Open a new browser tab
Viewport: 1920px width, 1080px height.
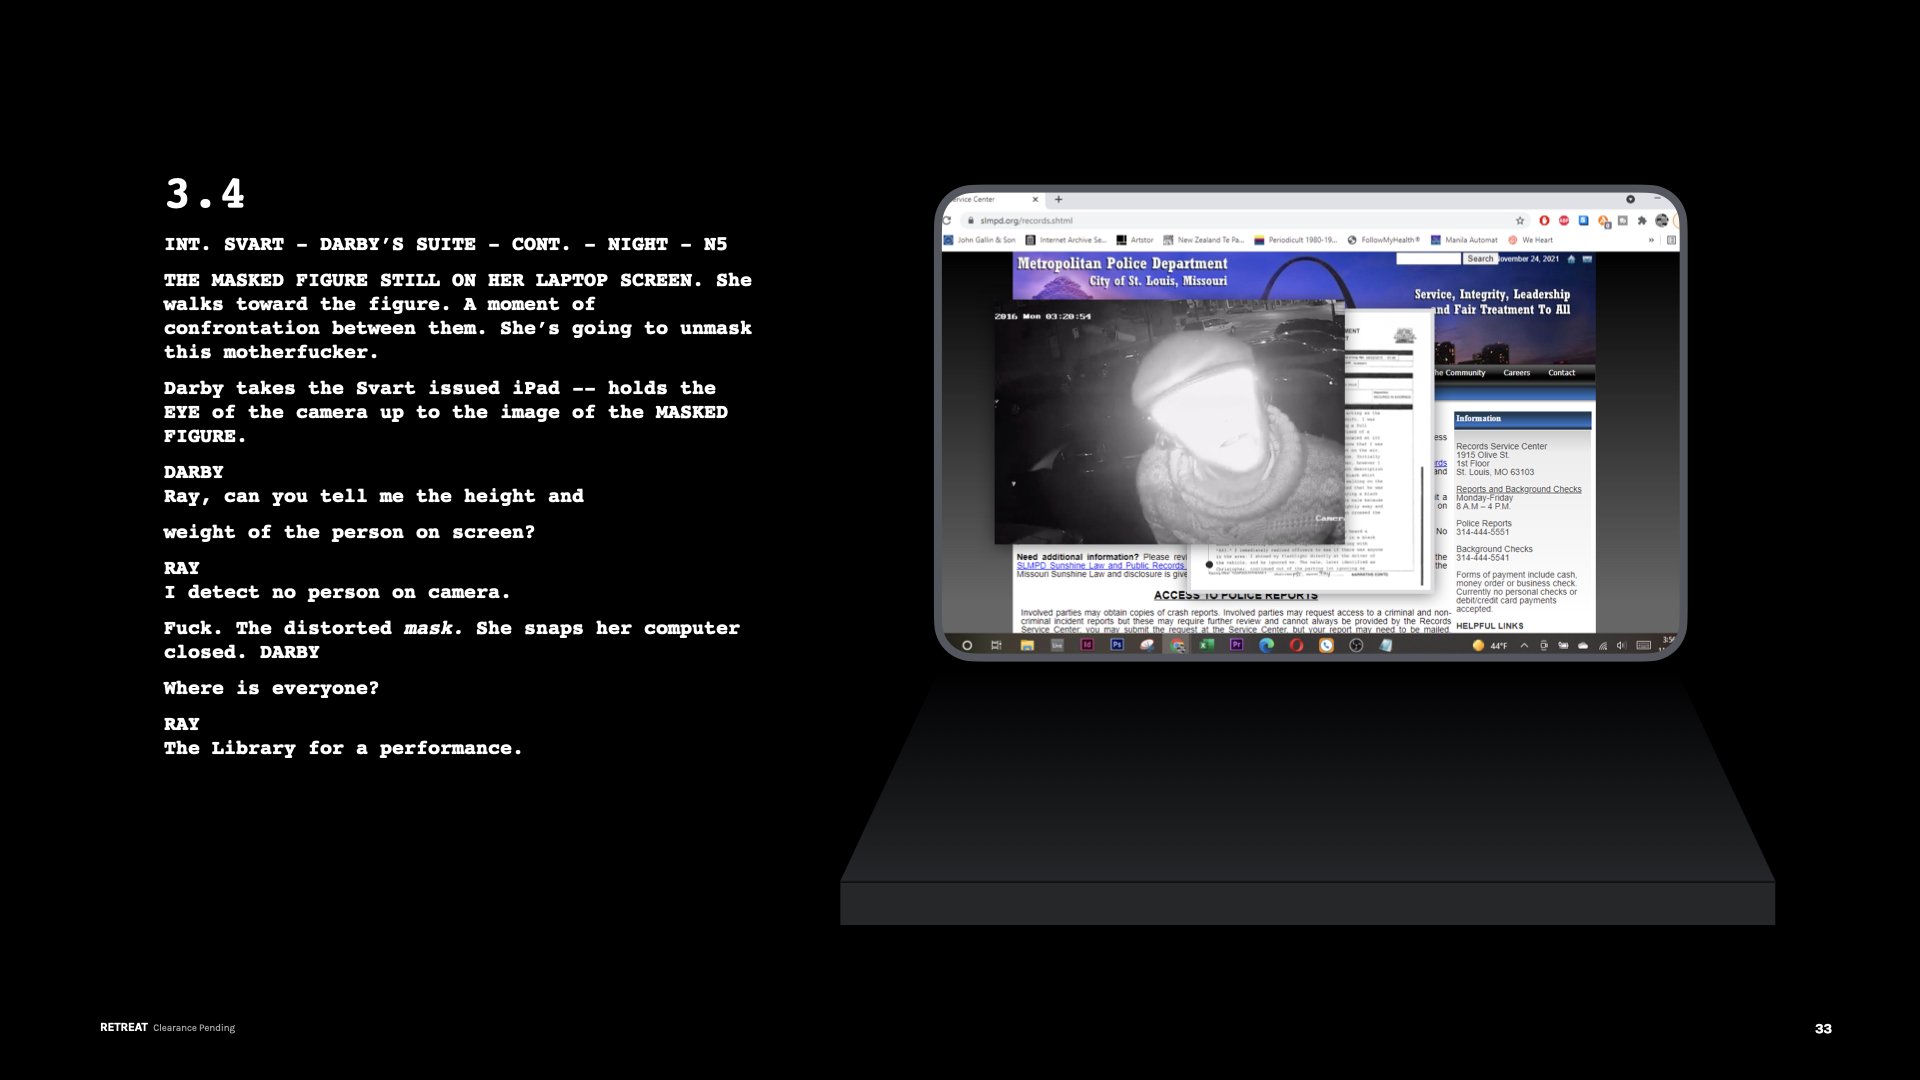pos(1058,199)
